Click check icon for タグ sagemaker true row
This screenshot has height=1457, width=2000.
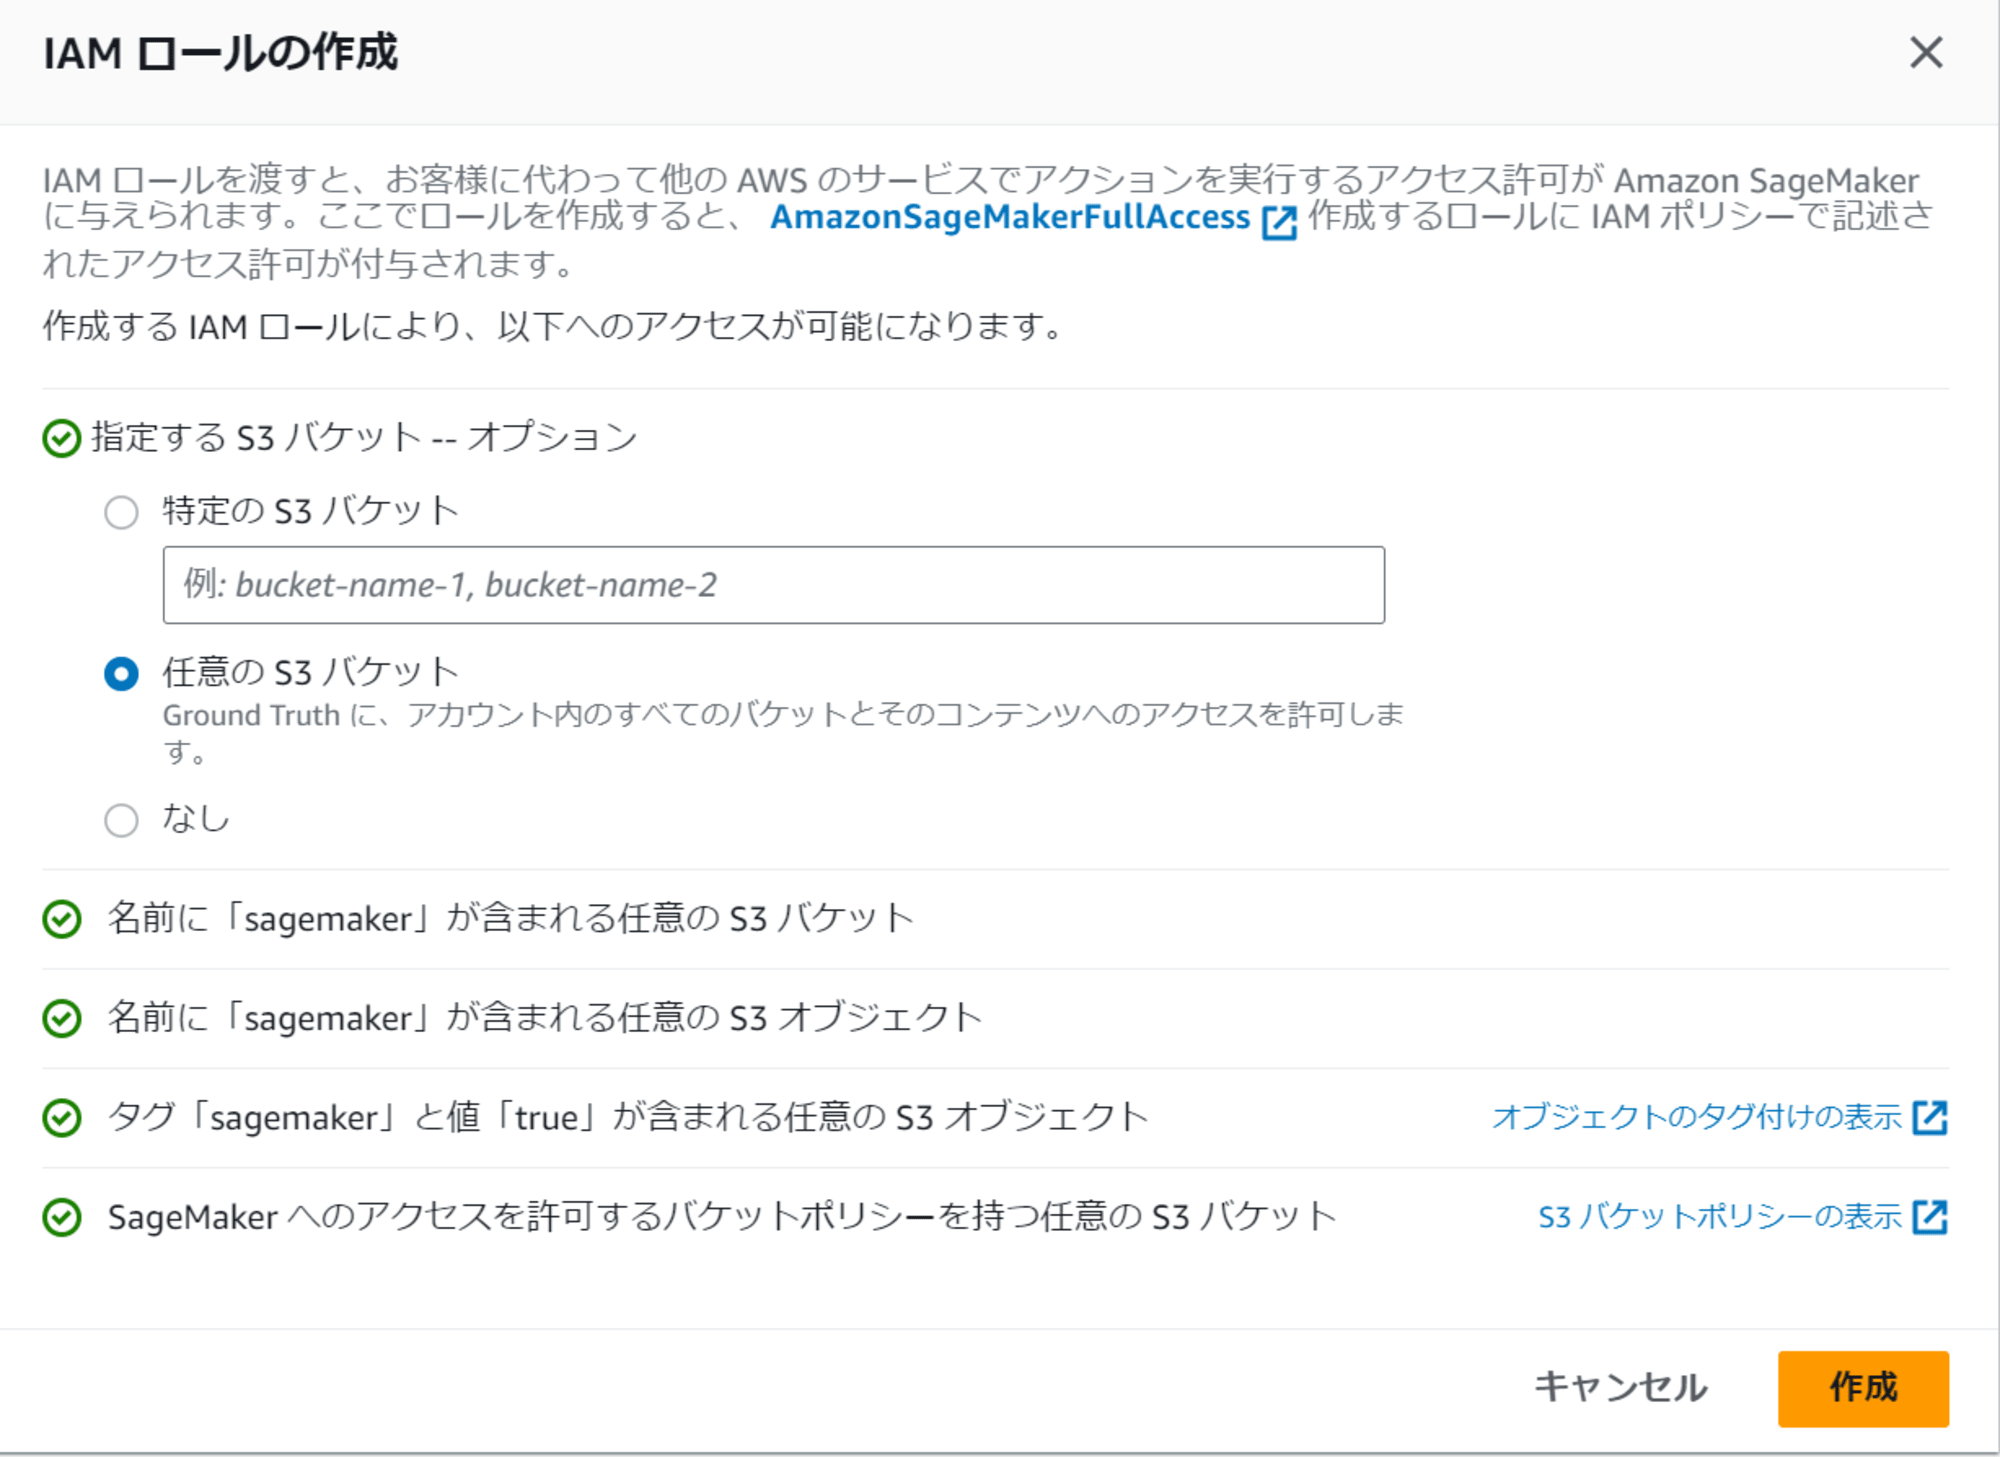click(62, 1118)
